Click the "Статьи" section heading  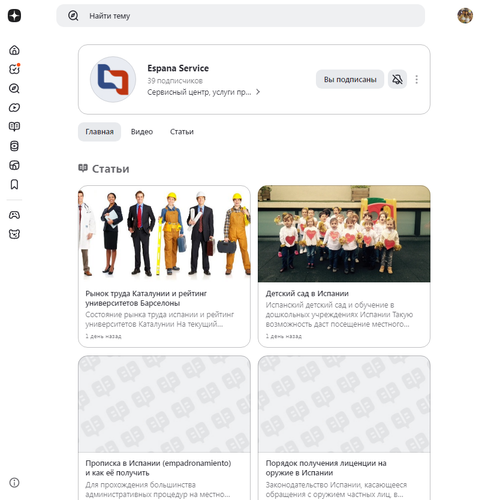point(110,169)
